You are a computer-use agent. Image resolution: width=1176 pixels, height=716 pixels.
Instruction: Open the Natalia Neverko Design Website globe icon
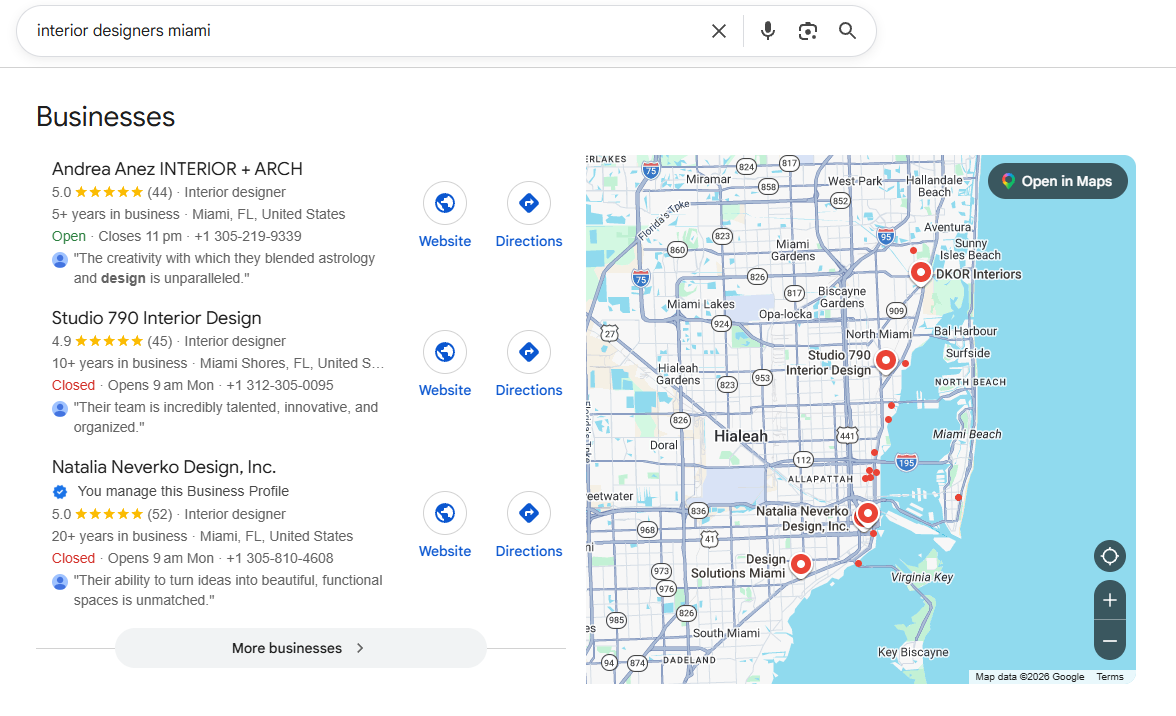(445, 513)
